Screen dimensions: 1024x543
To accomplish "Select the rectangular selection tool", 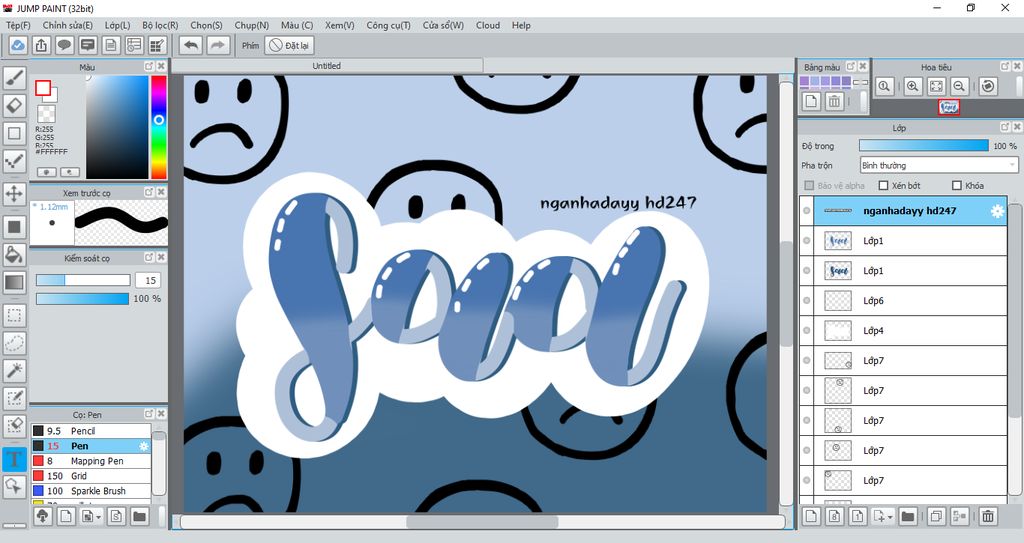I will point(14,315).
